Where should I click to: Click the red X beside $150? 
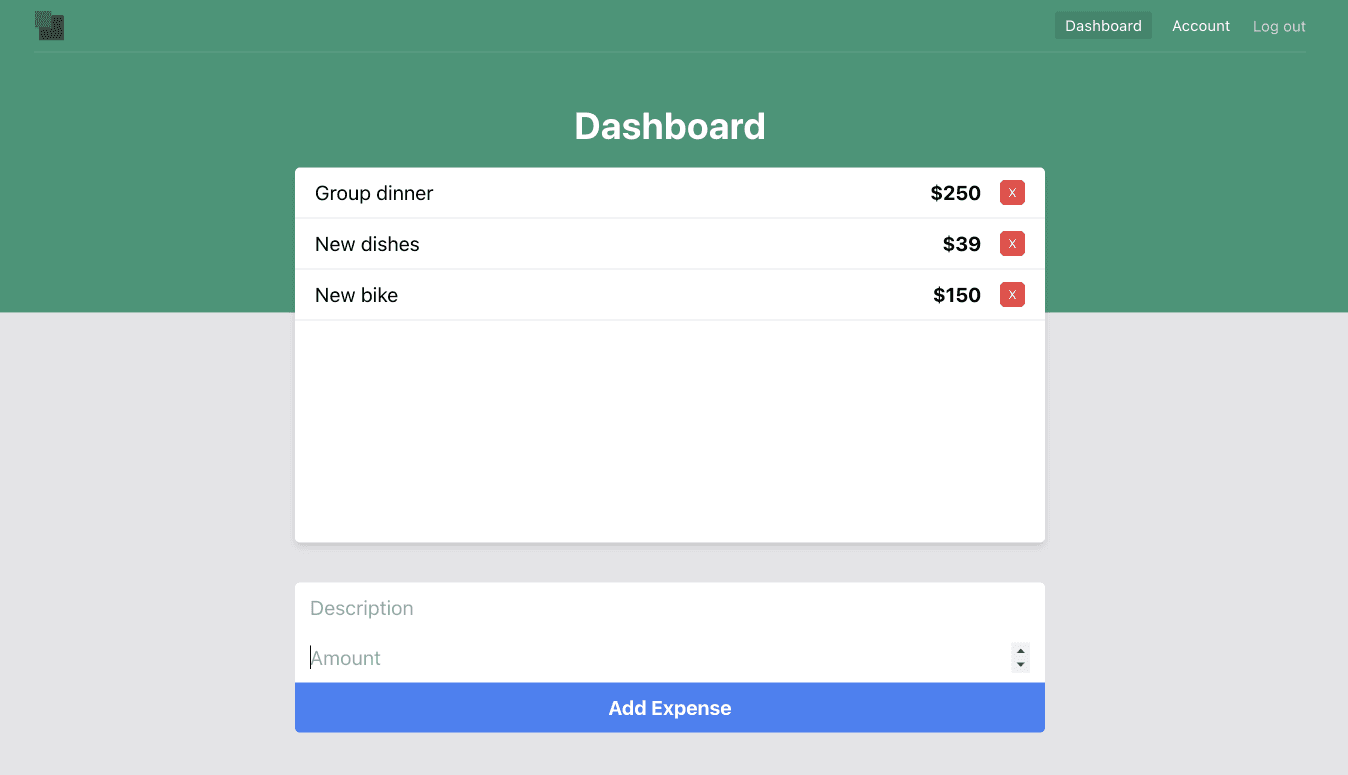[x=1011, y=294]
